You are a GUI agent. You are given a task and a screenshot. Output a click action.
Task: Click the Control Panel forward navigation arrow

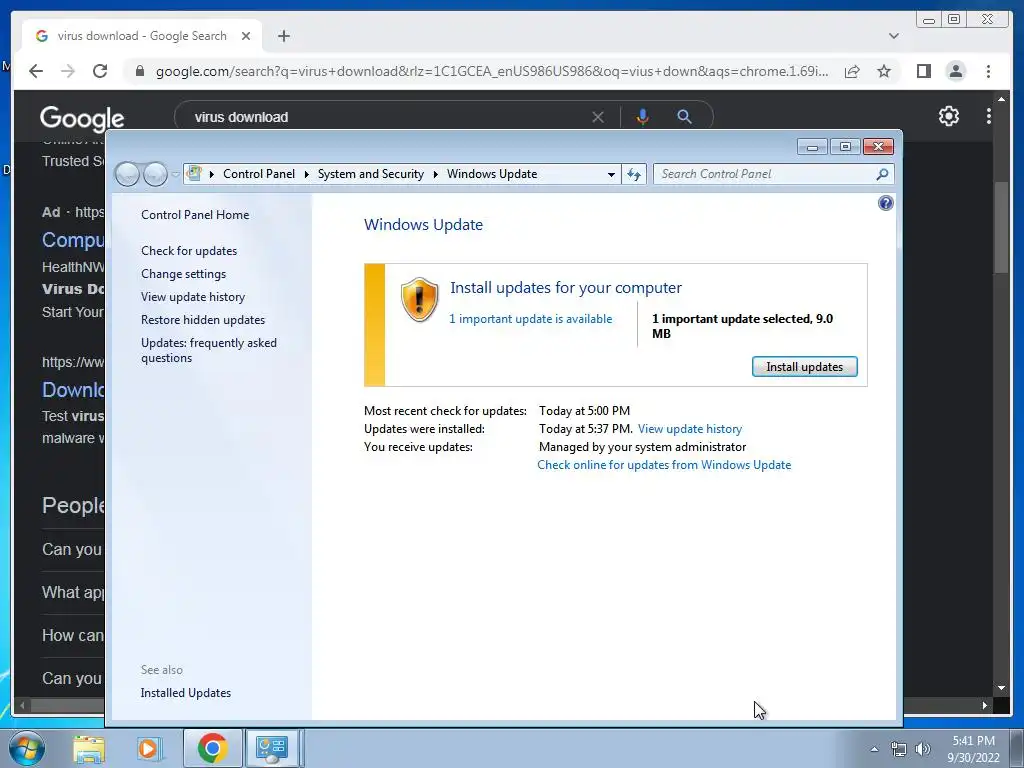(155, 174)
